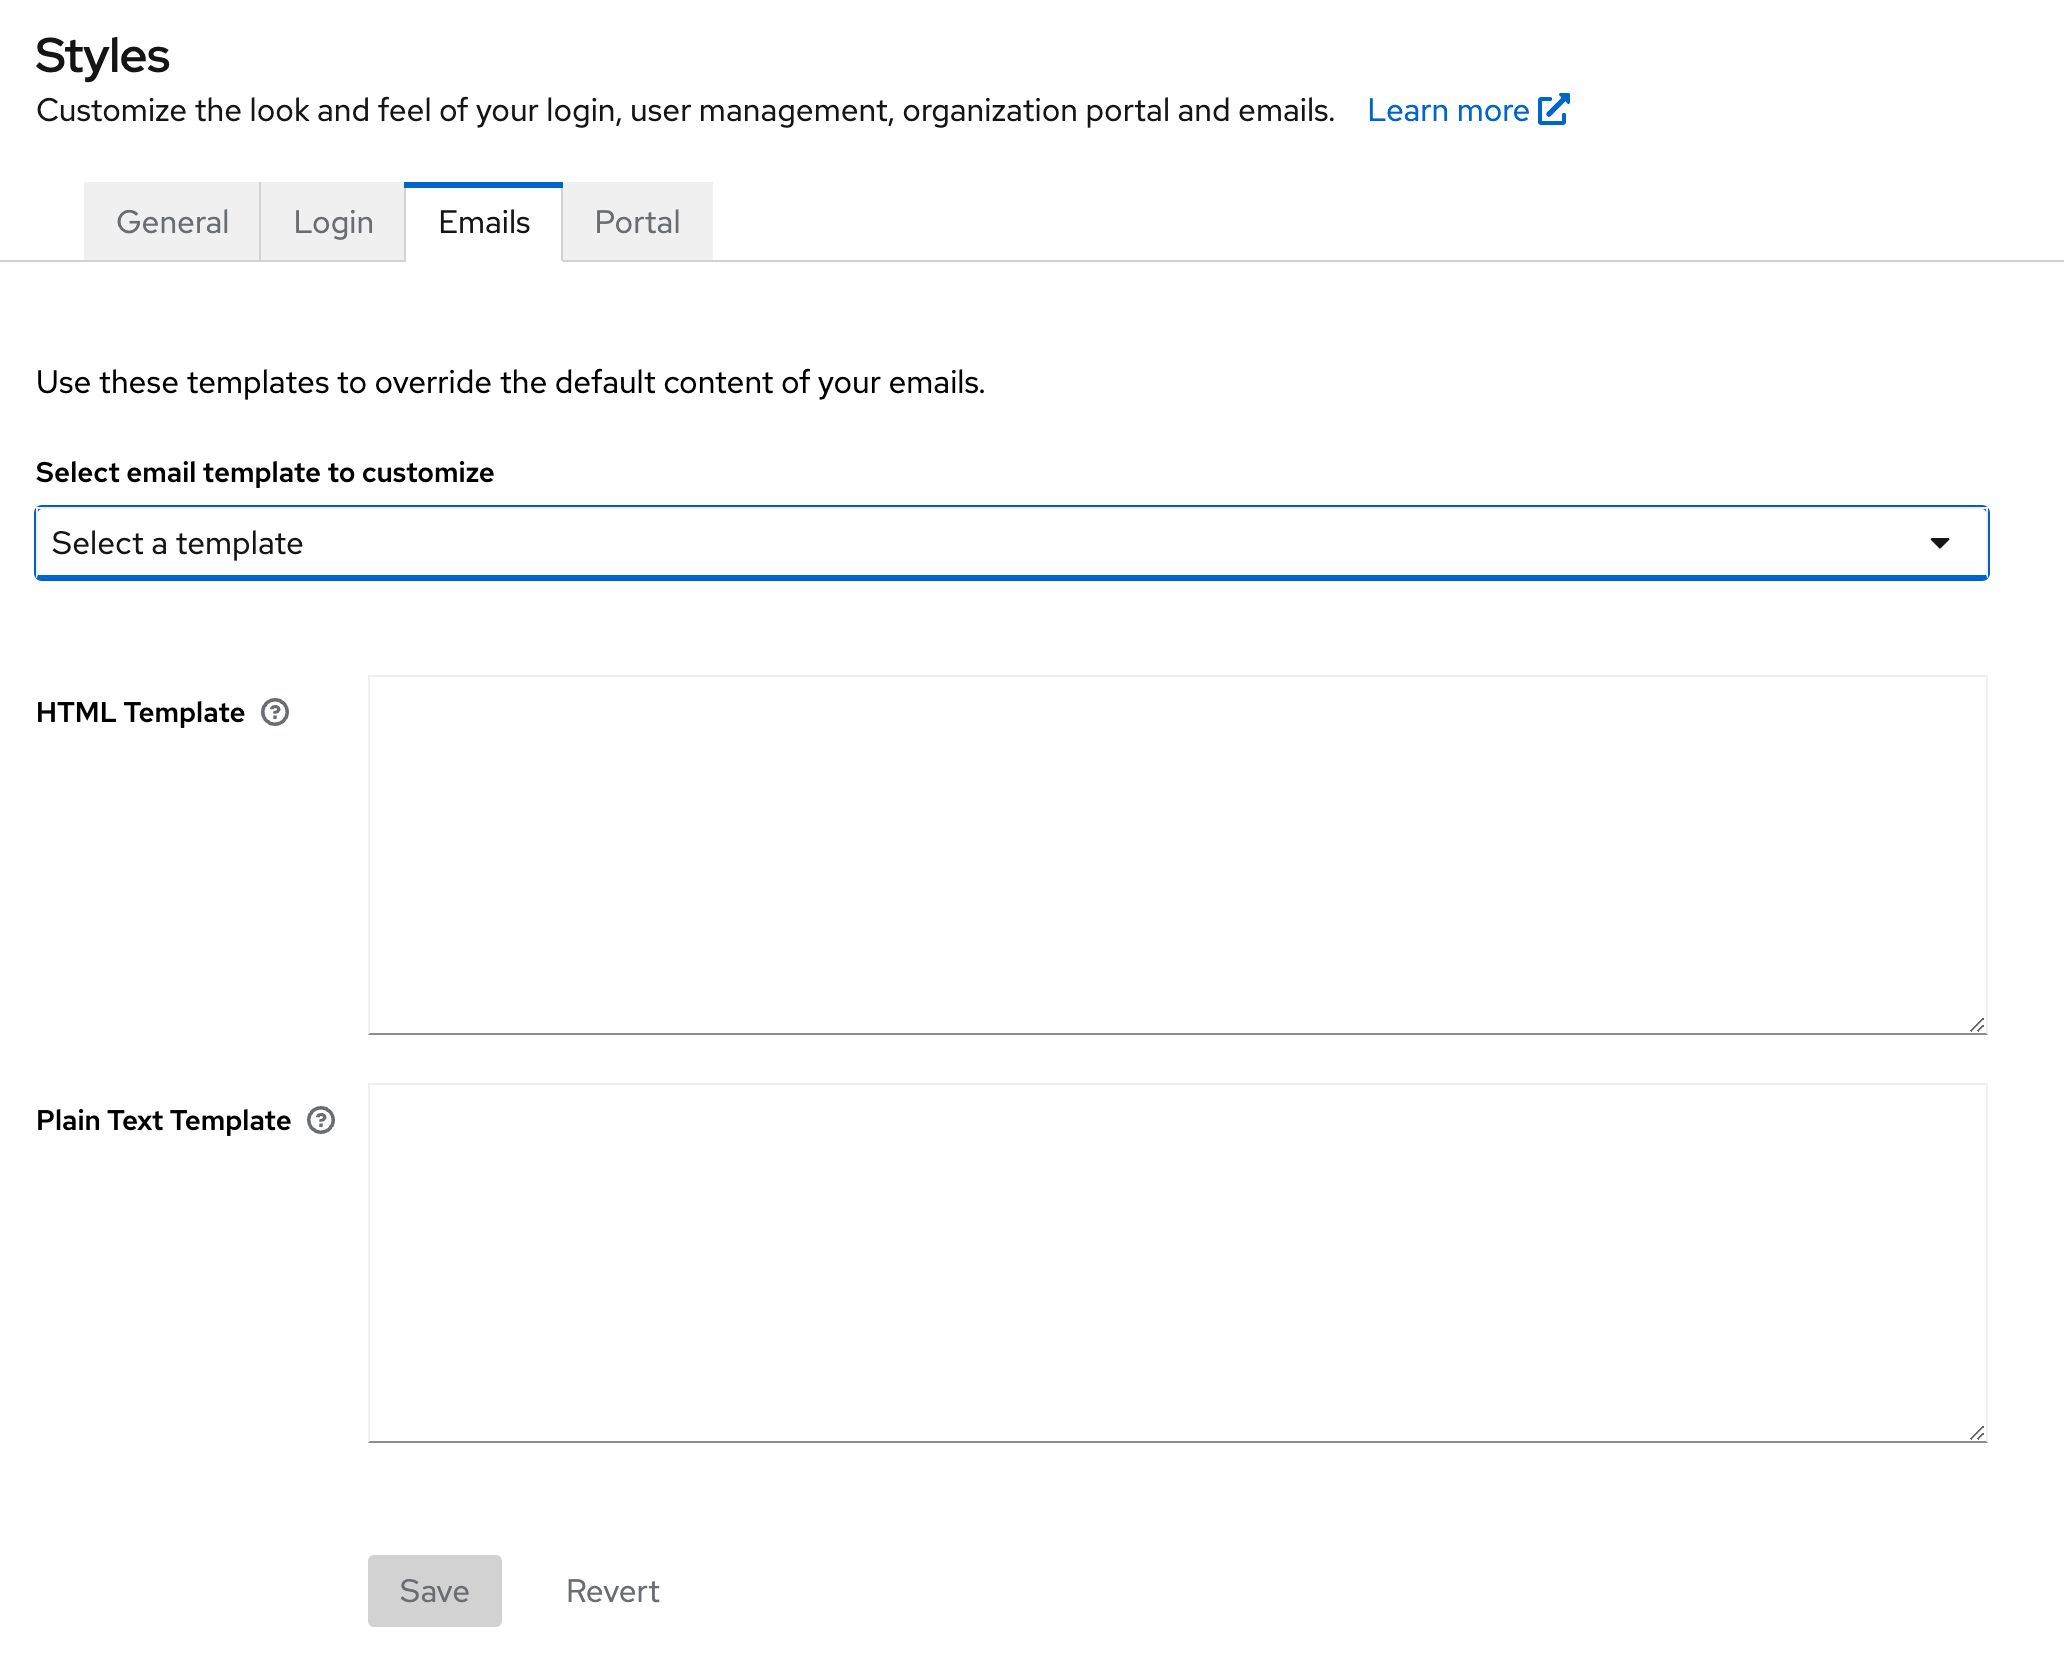
Task: Click the Save button
Action: click(x=434, y=1590)
